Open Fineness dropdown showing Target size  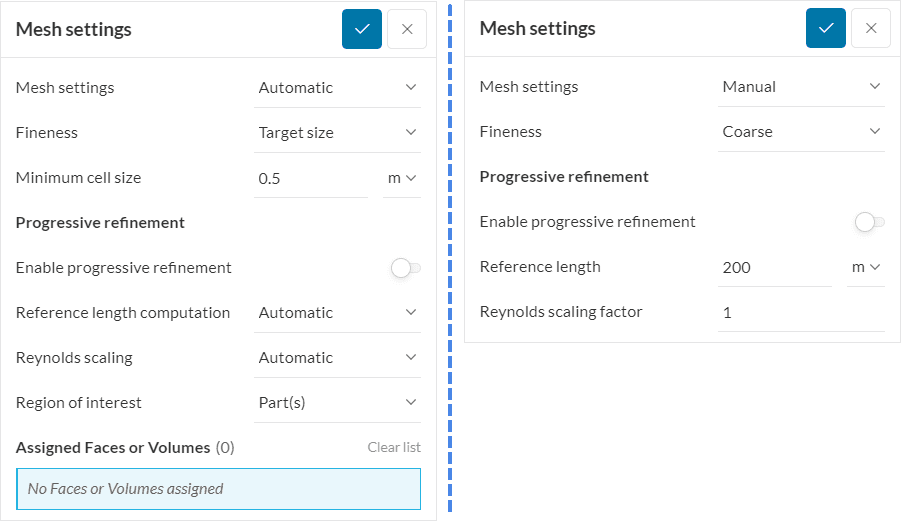coord(337,132)
